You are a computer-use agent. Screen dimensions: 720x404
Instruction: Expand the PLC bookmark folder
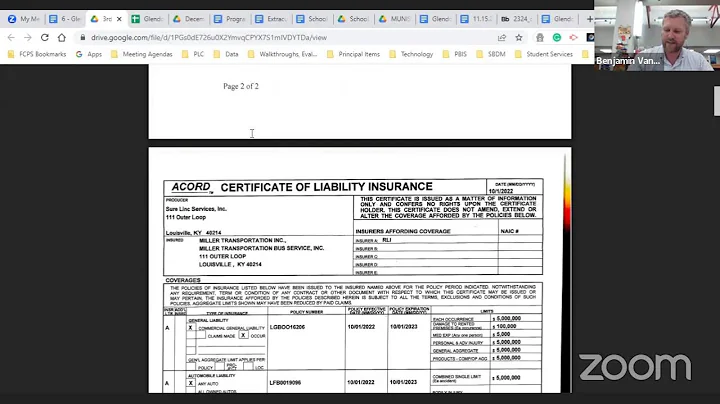click(192, 54)
